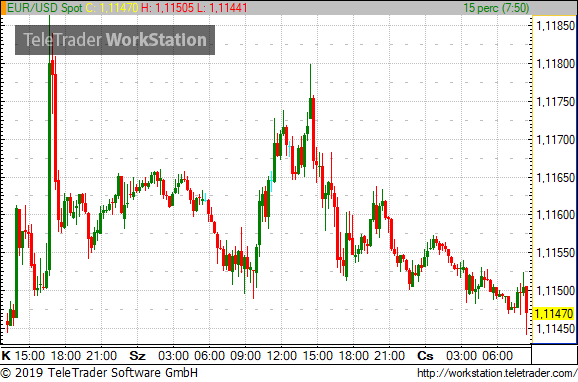
Task: Click the orange marker beside EUR/USD Spot
Action: [x=3, y=8]
